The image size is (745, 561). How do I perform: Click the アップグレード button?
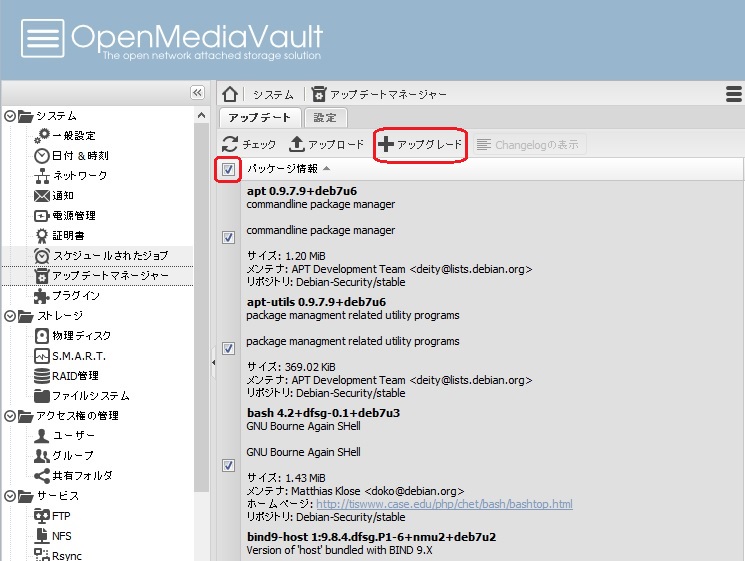click(x=420, y=144)
